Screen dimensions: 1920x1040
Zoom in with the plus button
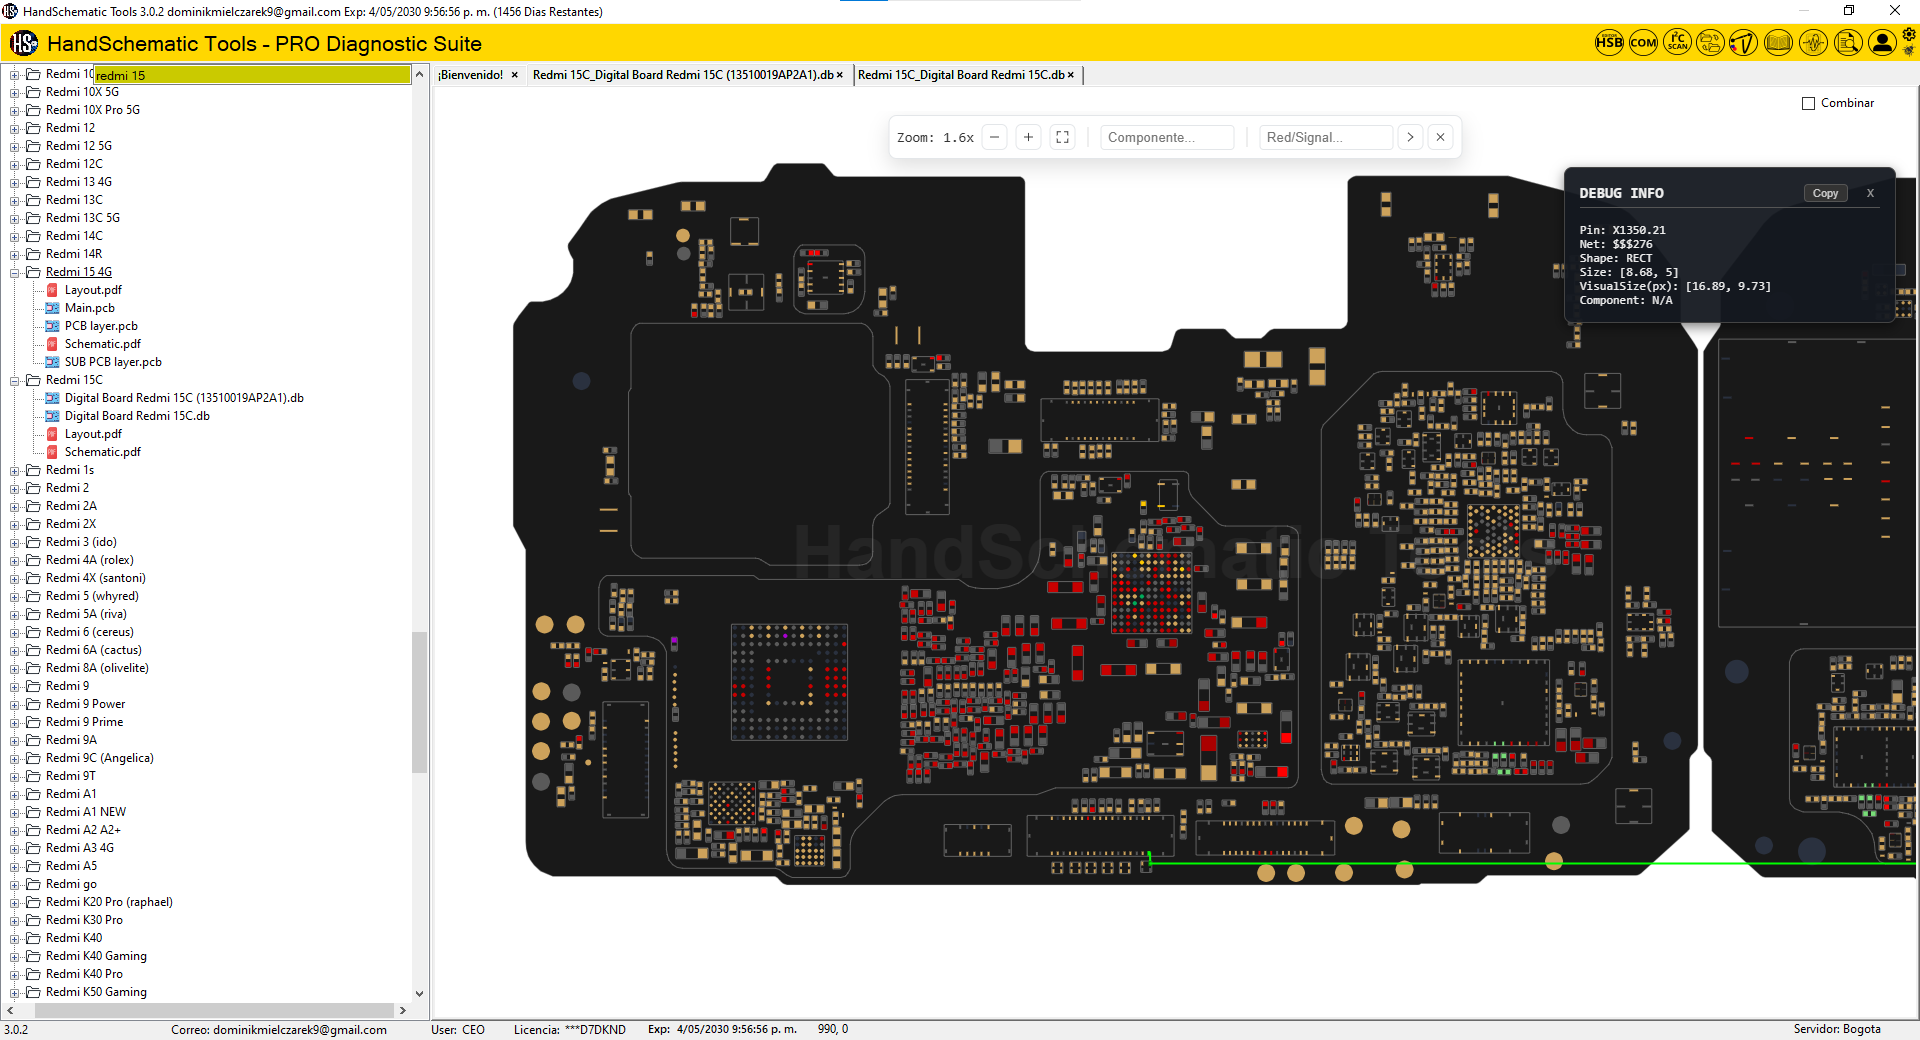[1028, 138]
